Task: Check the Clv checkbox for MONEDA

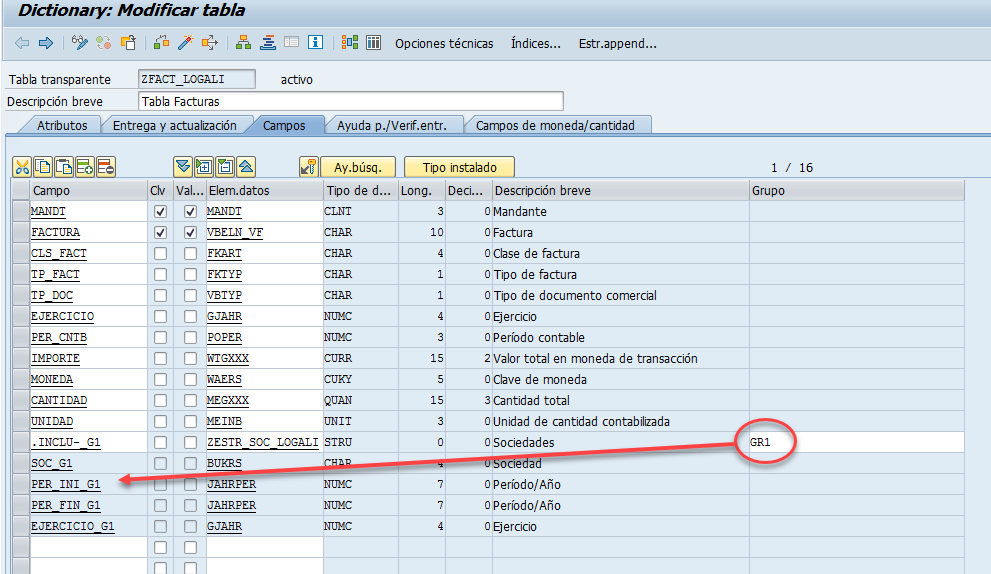Action: 161,379
